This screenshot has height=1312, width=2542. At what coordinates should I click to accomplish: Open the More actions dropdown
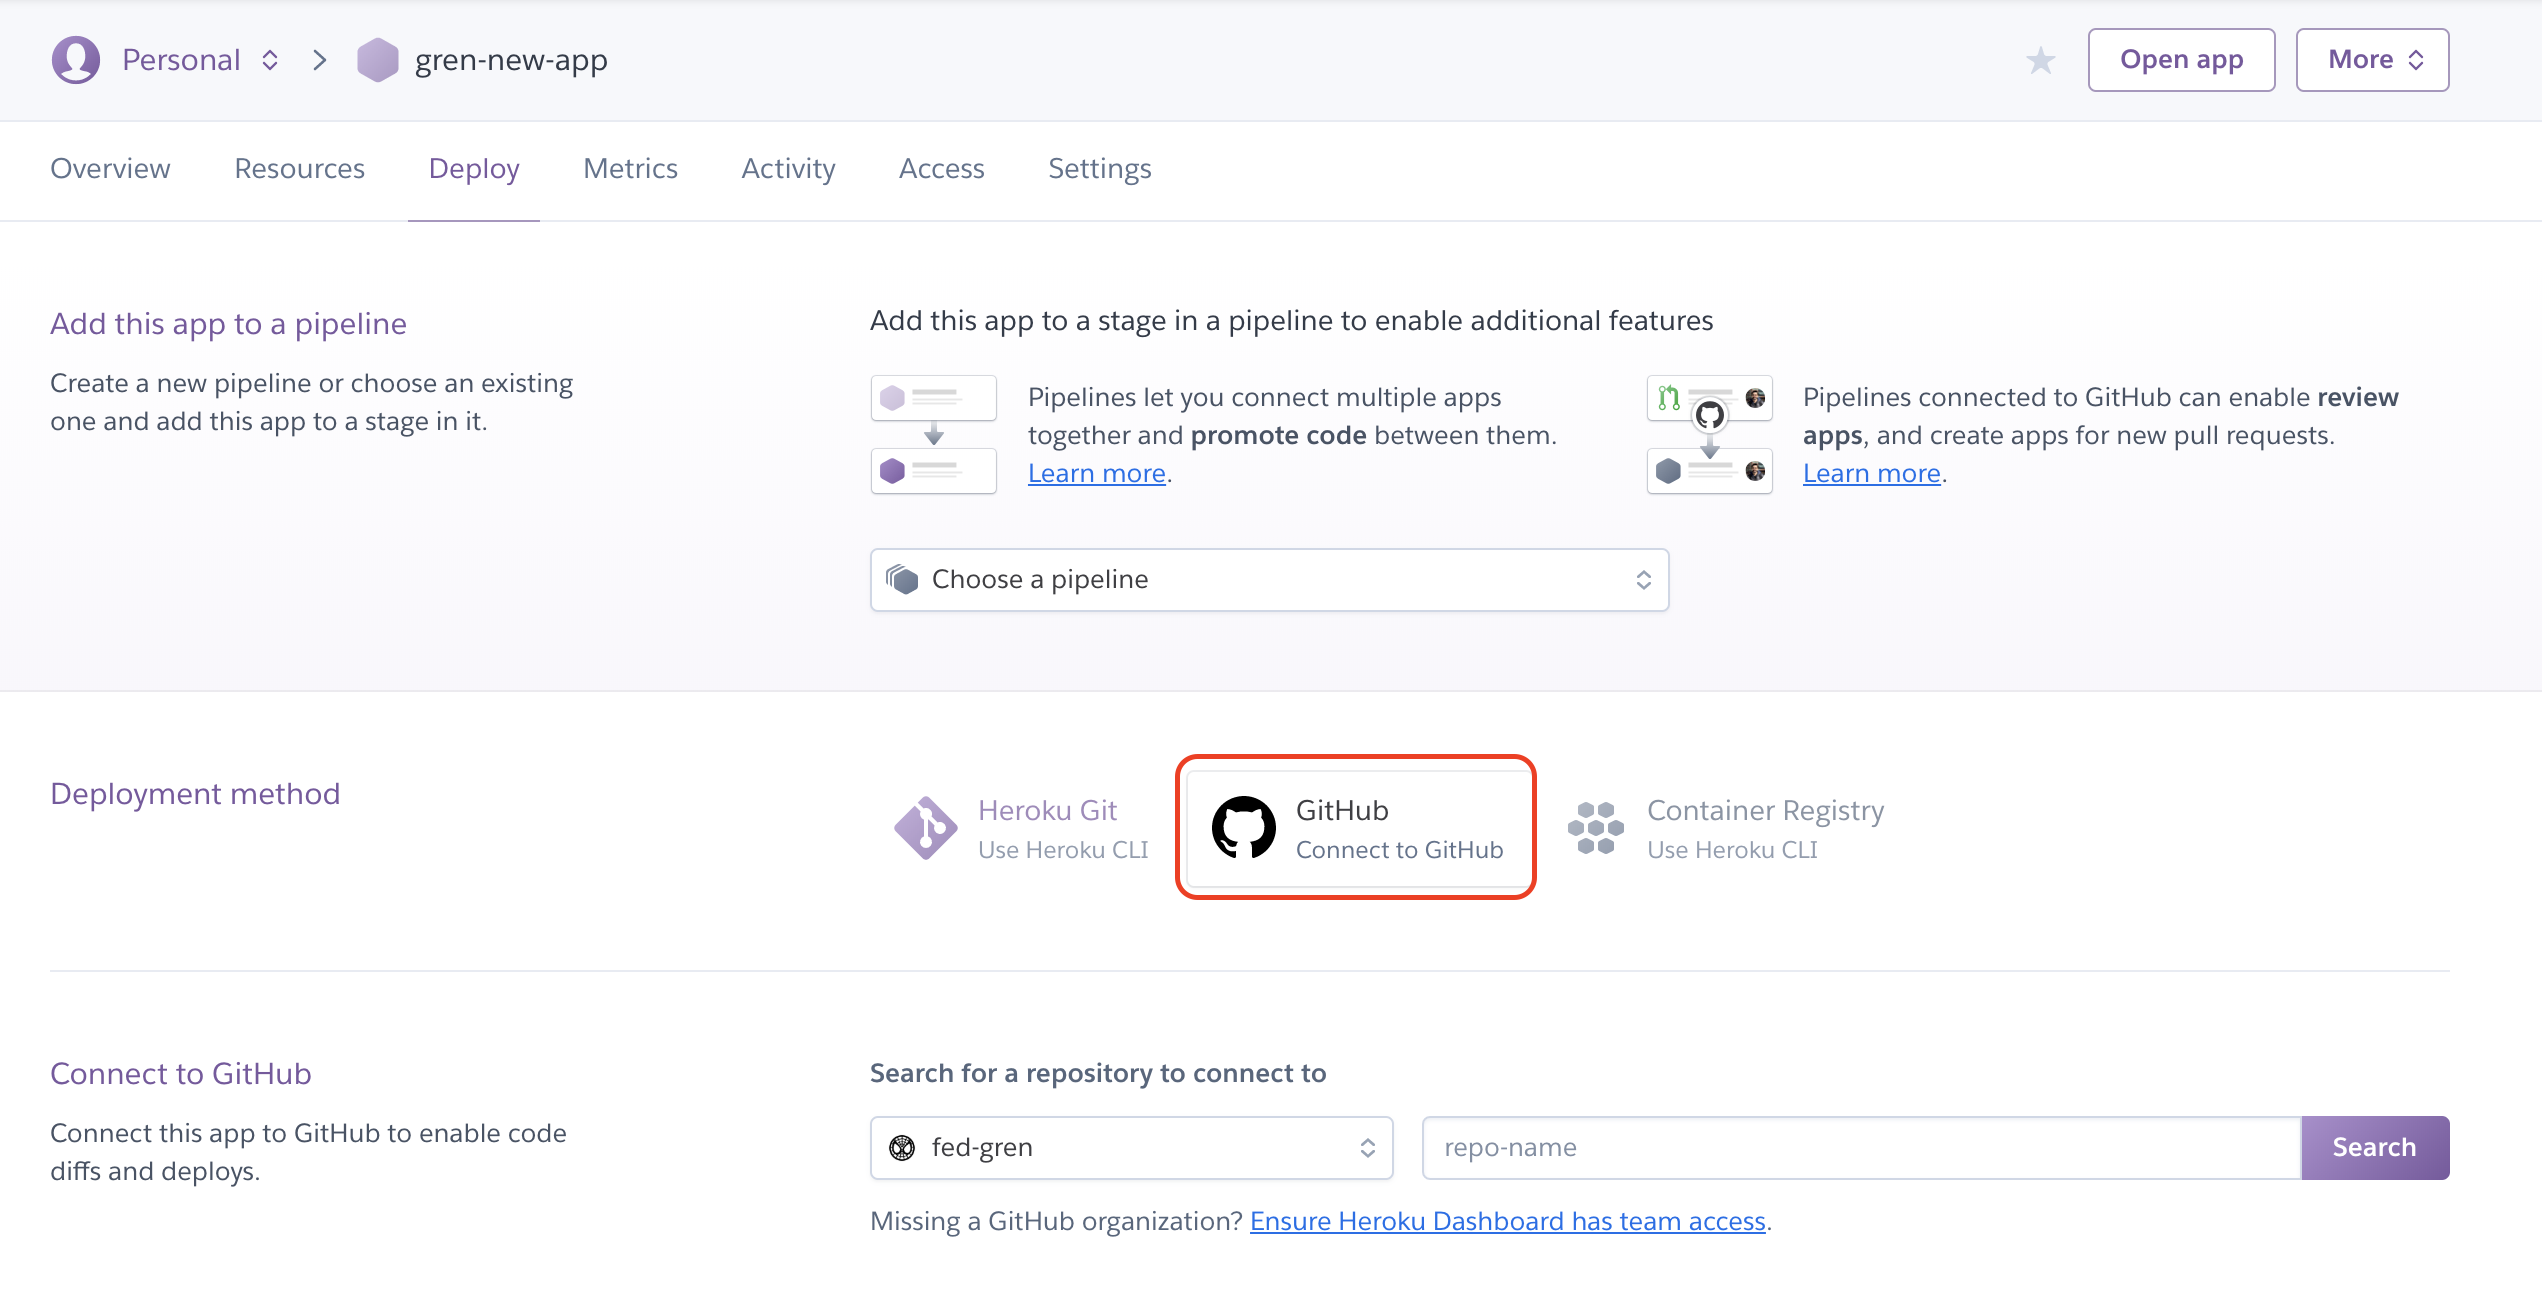pyautogui.click(x=2371, y=60)
